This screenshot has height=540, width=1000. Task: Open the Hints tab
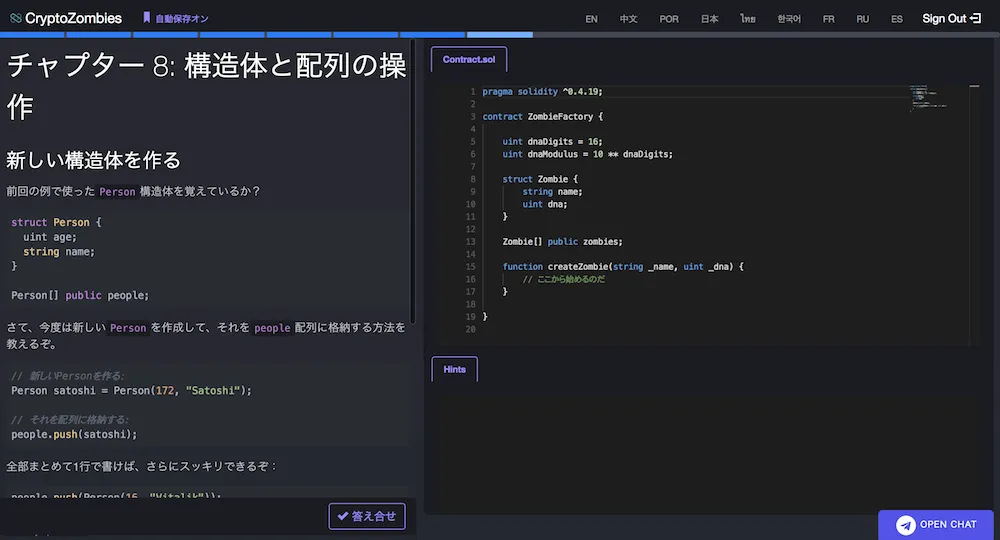[454, 369]
